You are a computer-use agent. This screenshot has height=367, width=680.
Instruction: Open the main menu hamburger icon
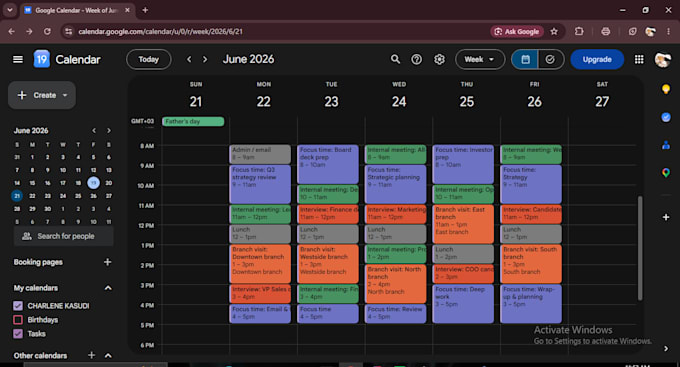pos(18,59)
